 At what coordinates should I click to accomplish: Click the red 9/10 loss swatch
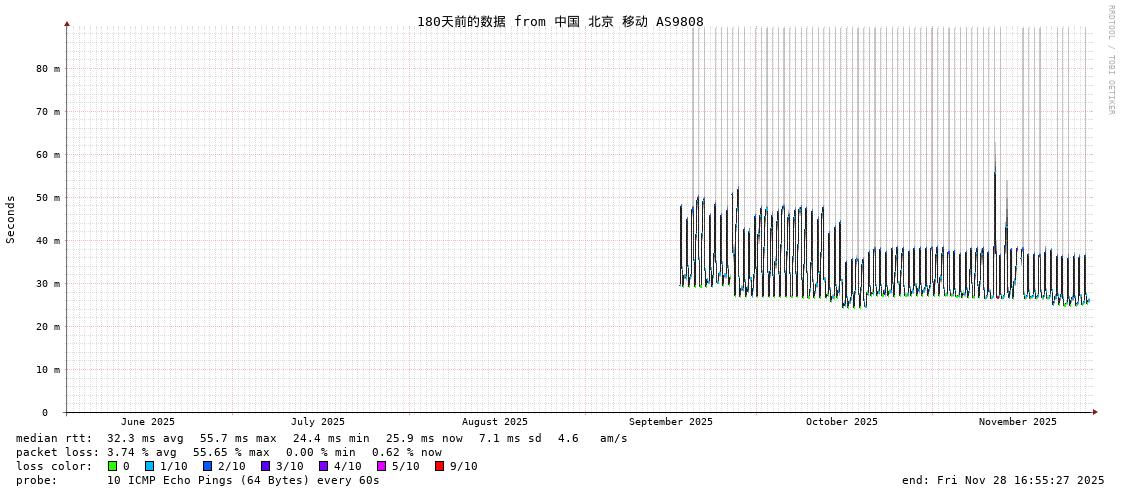click(439, 466)
